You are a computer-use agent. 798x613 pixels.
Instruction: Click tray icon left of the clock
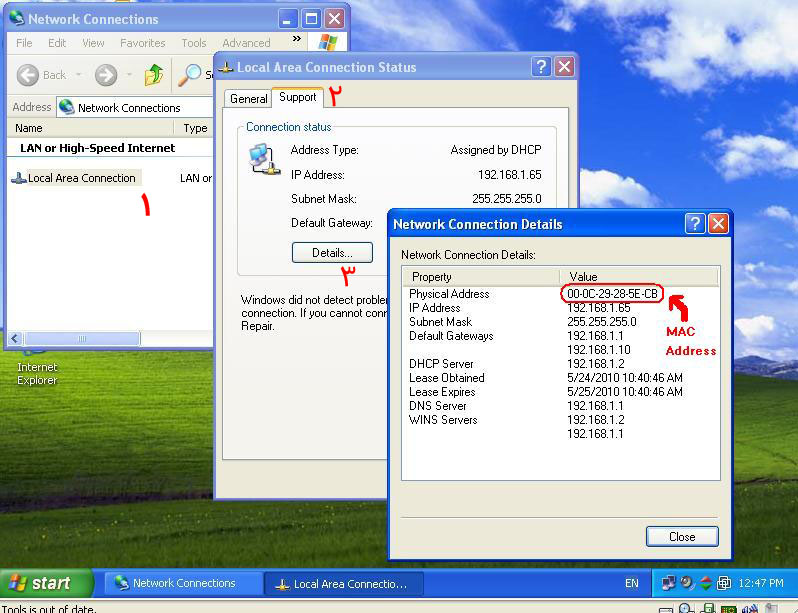point(724,582)
